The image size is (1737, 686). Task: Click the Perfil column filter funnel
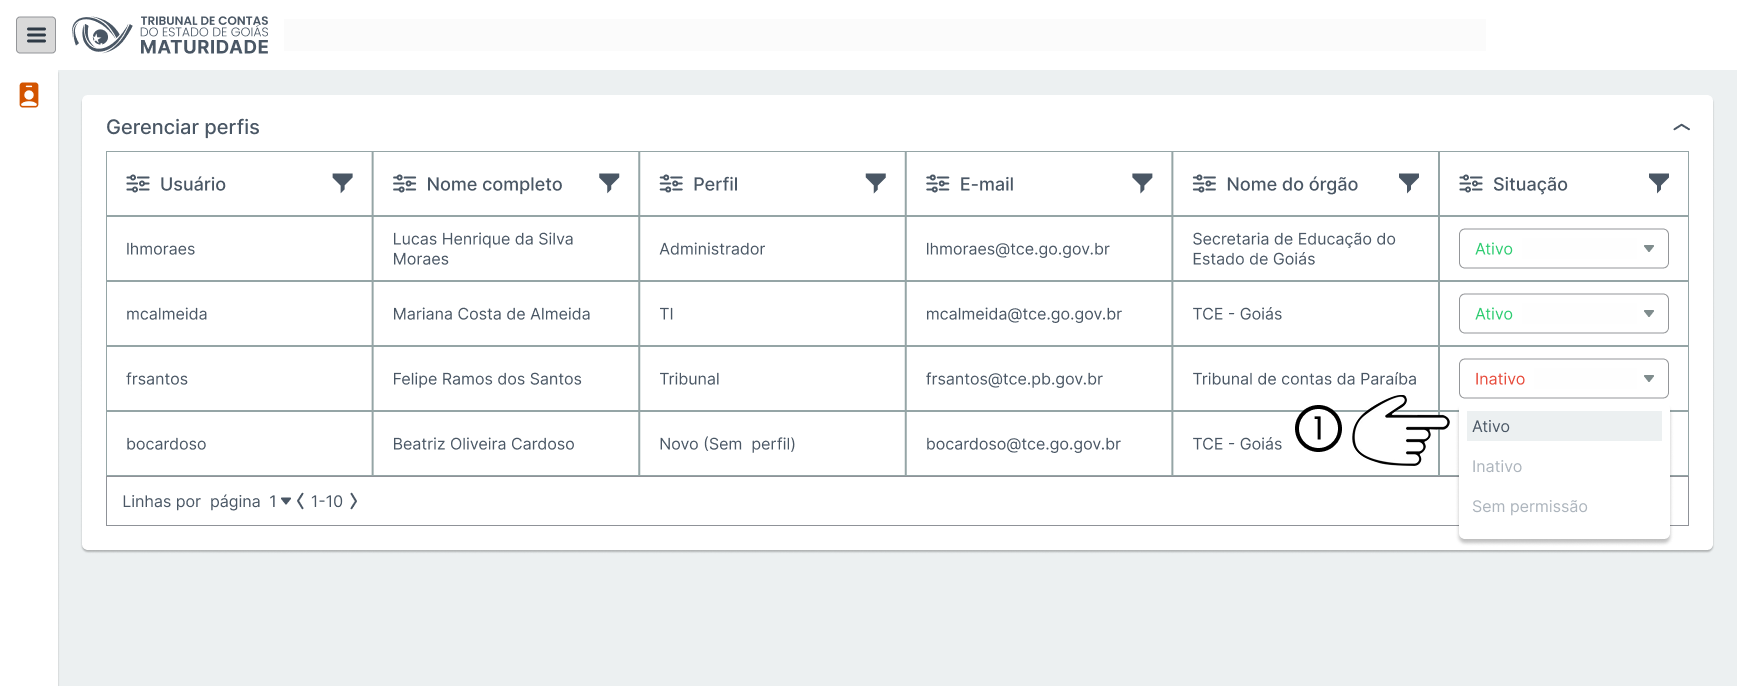875,183
